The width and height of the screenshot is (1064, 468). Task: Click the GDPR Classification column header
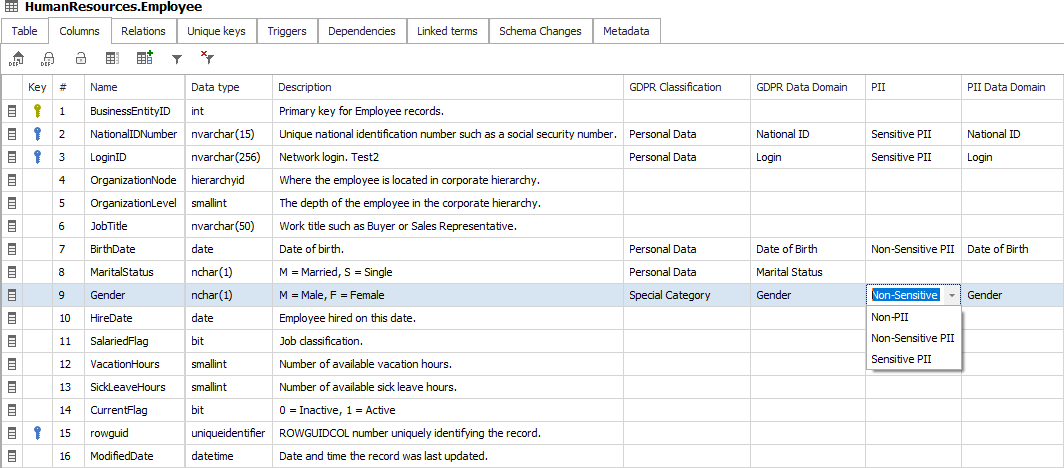pos(675,87)
